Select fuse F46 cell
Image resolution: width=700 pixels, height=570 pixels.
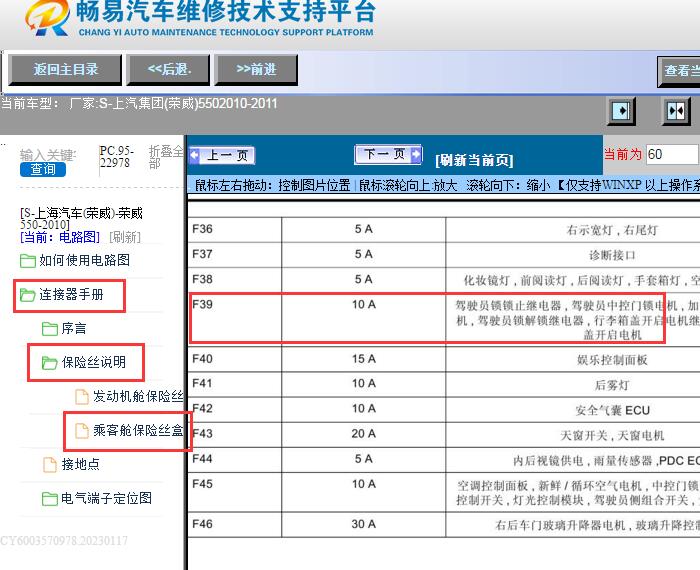tap(235, 524)
